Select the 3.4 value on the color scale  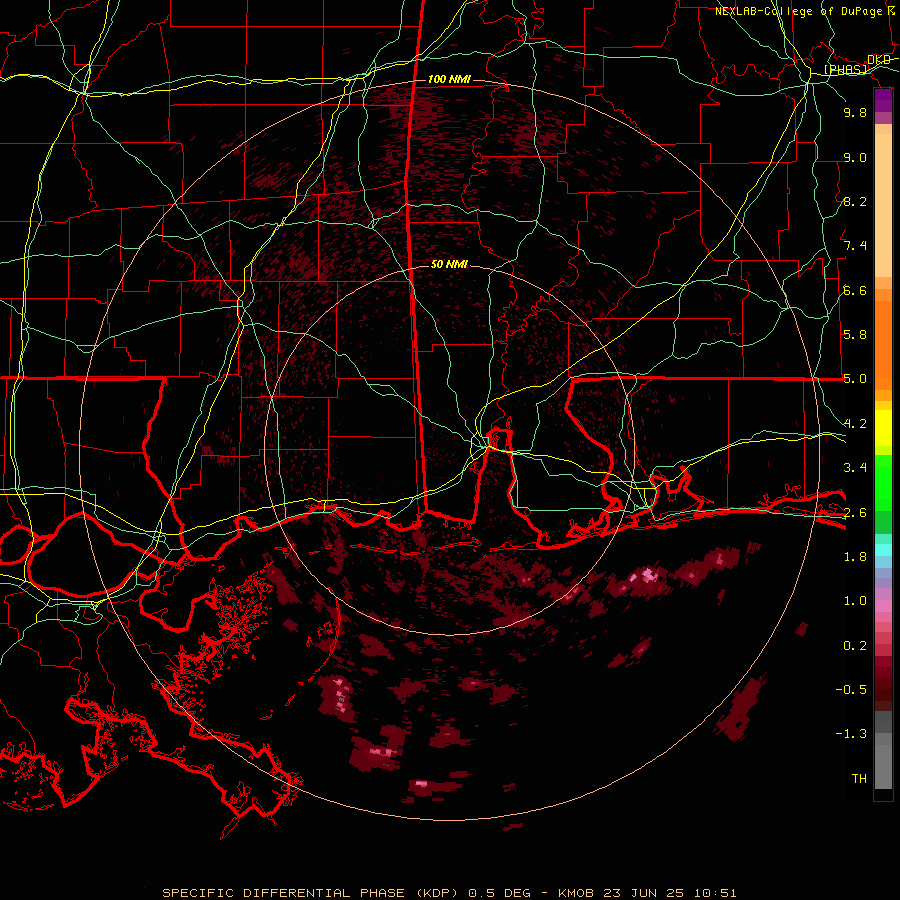click(855, 468)
